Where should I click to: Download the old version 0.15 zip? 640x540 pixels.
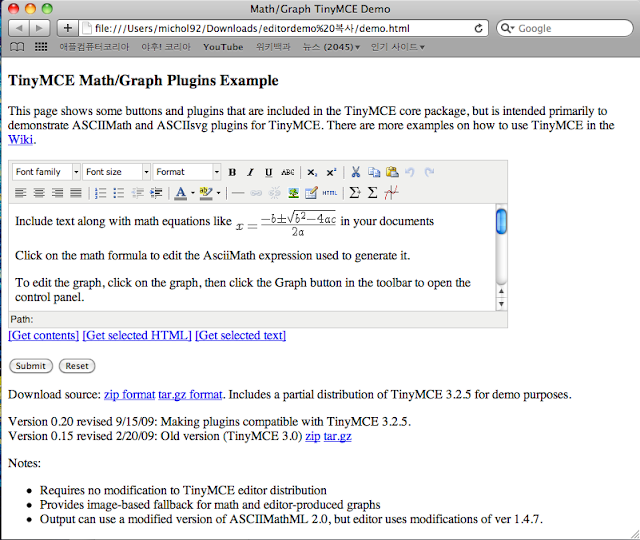313,436
